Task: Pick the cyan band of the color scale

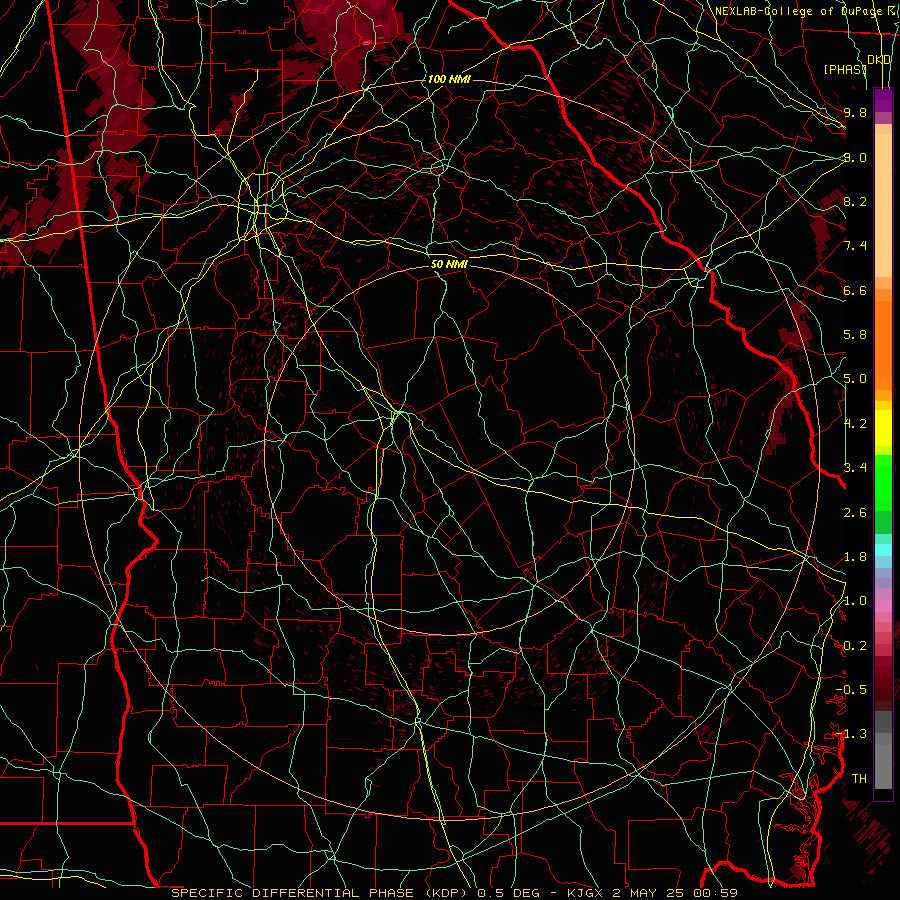Action: tap(883, 549)
